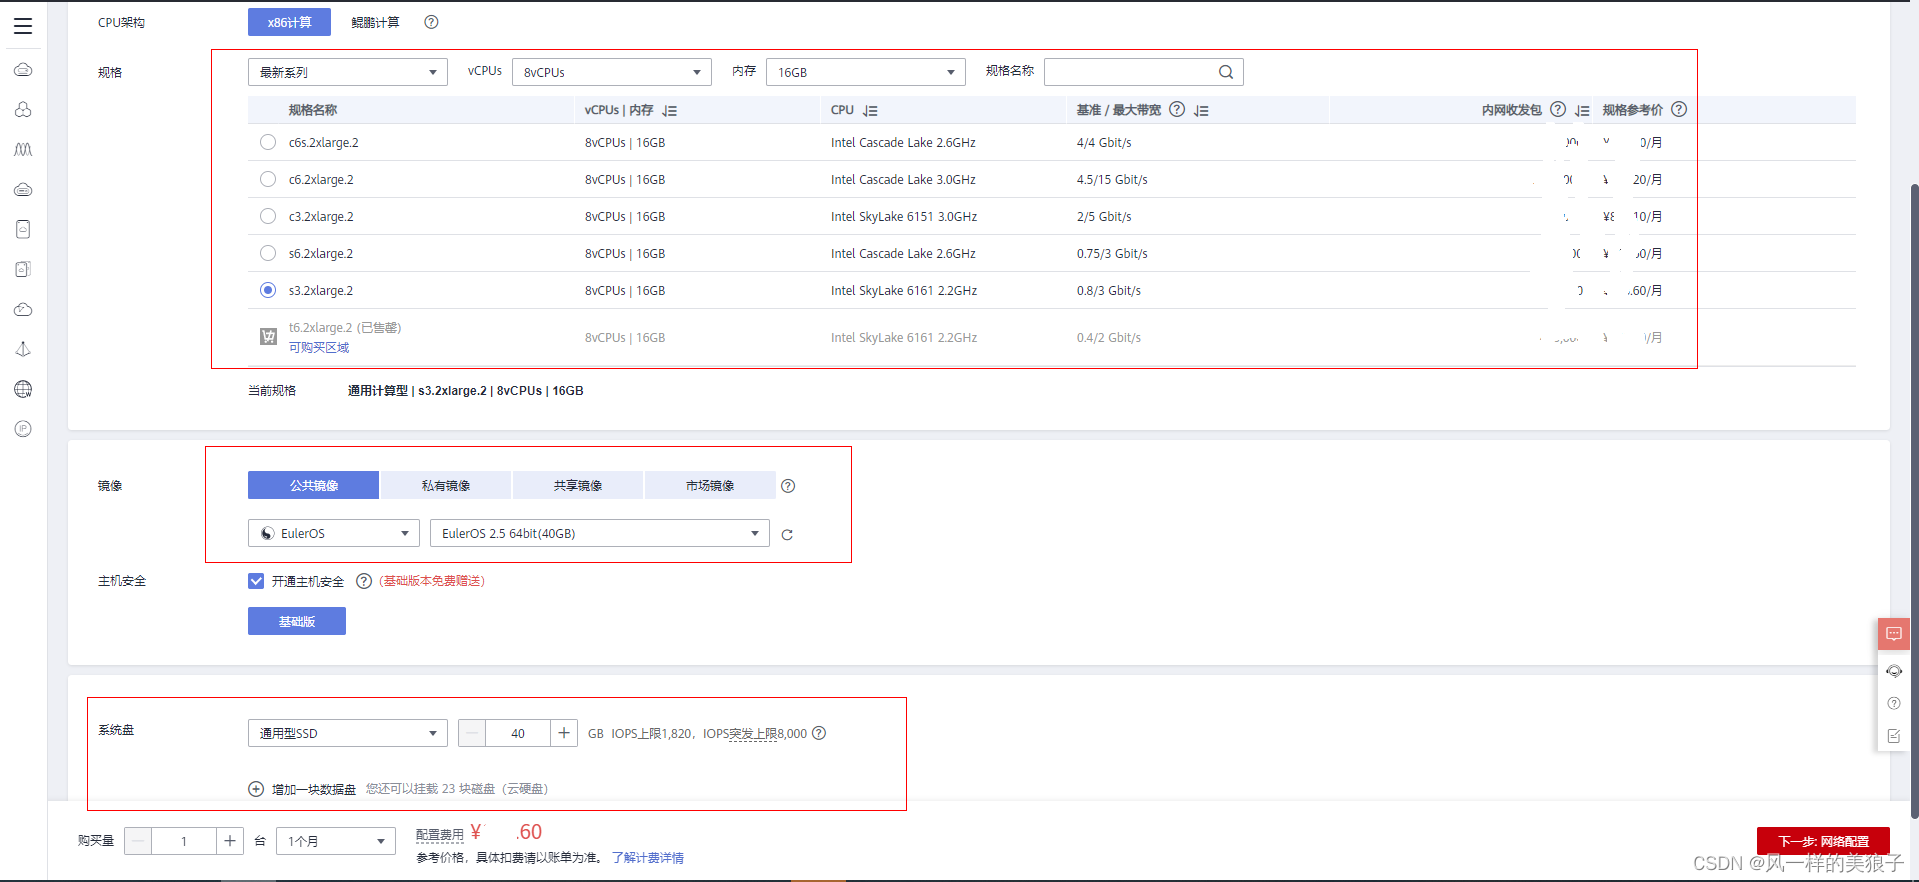Select the marketplace image tab
The height and width of the screenshot is (882, 1919).
(x=710, y=485)
